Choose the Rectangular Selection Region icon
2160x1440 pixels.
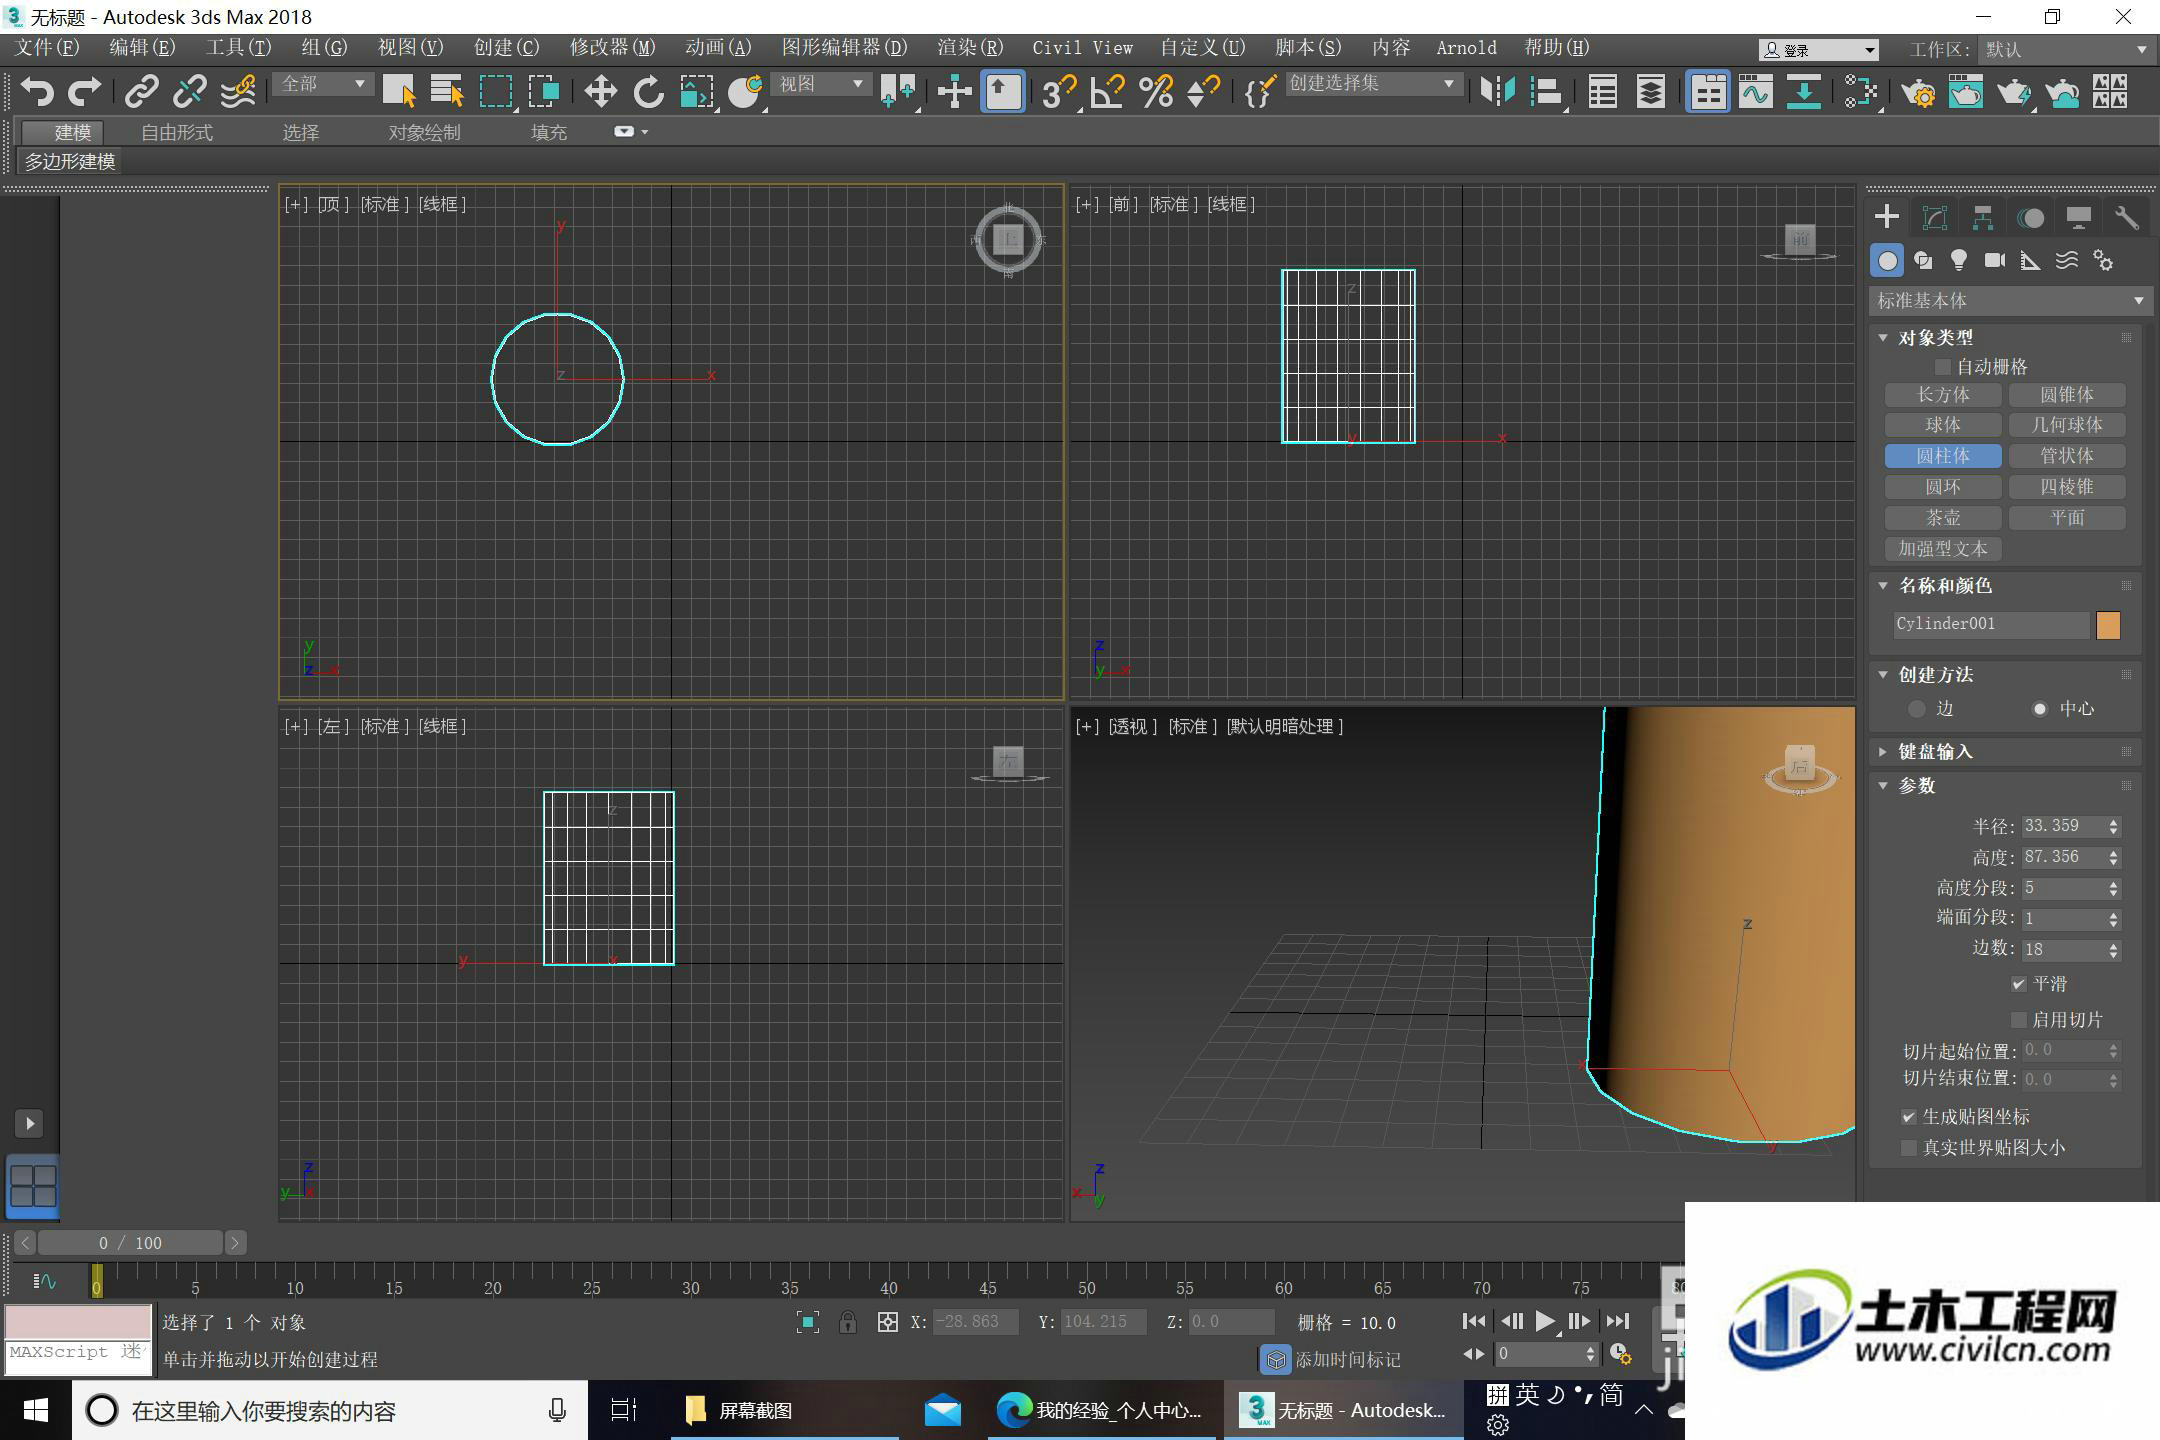coord(496,92)
